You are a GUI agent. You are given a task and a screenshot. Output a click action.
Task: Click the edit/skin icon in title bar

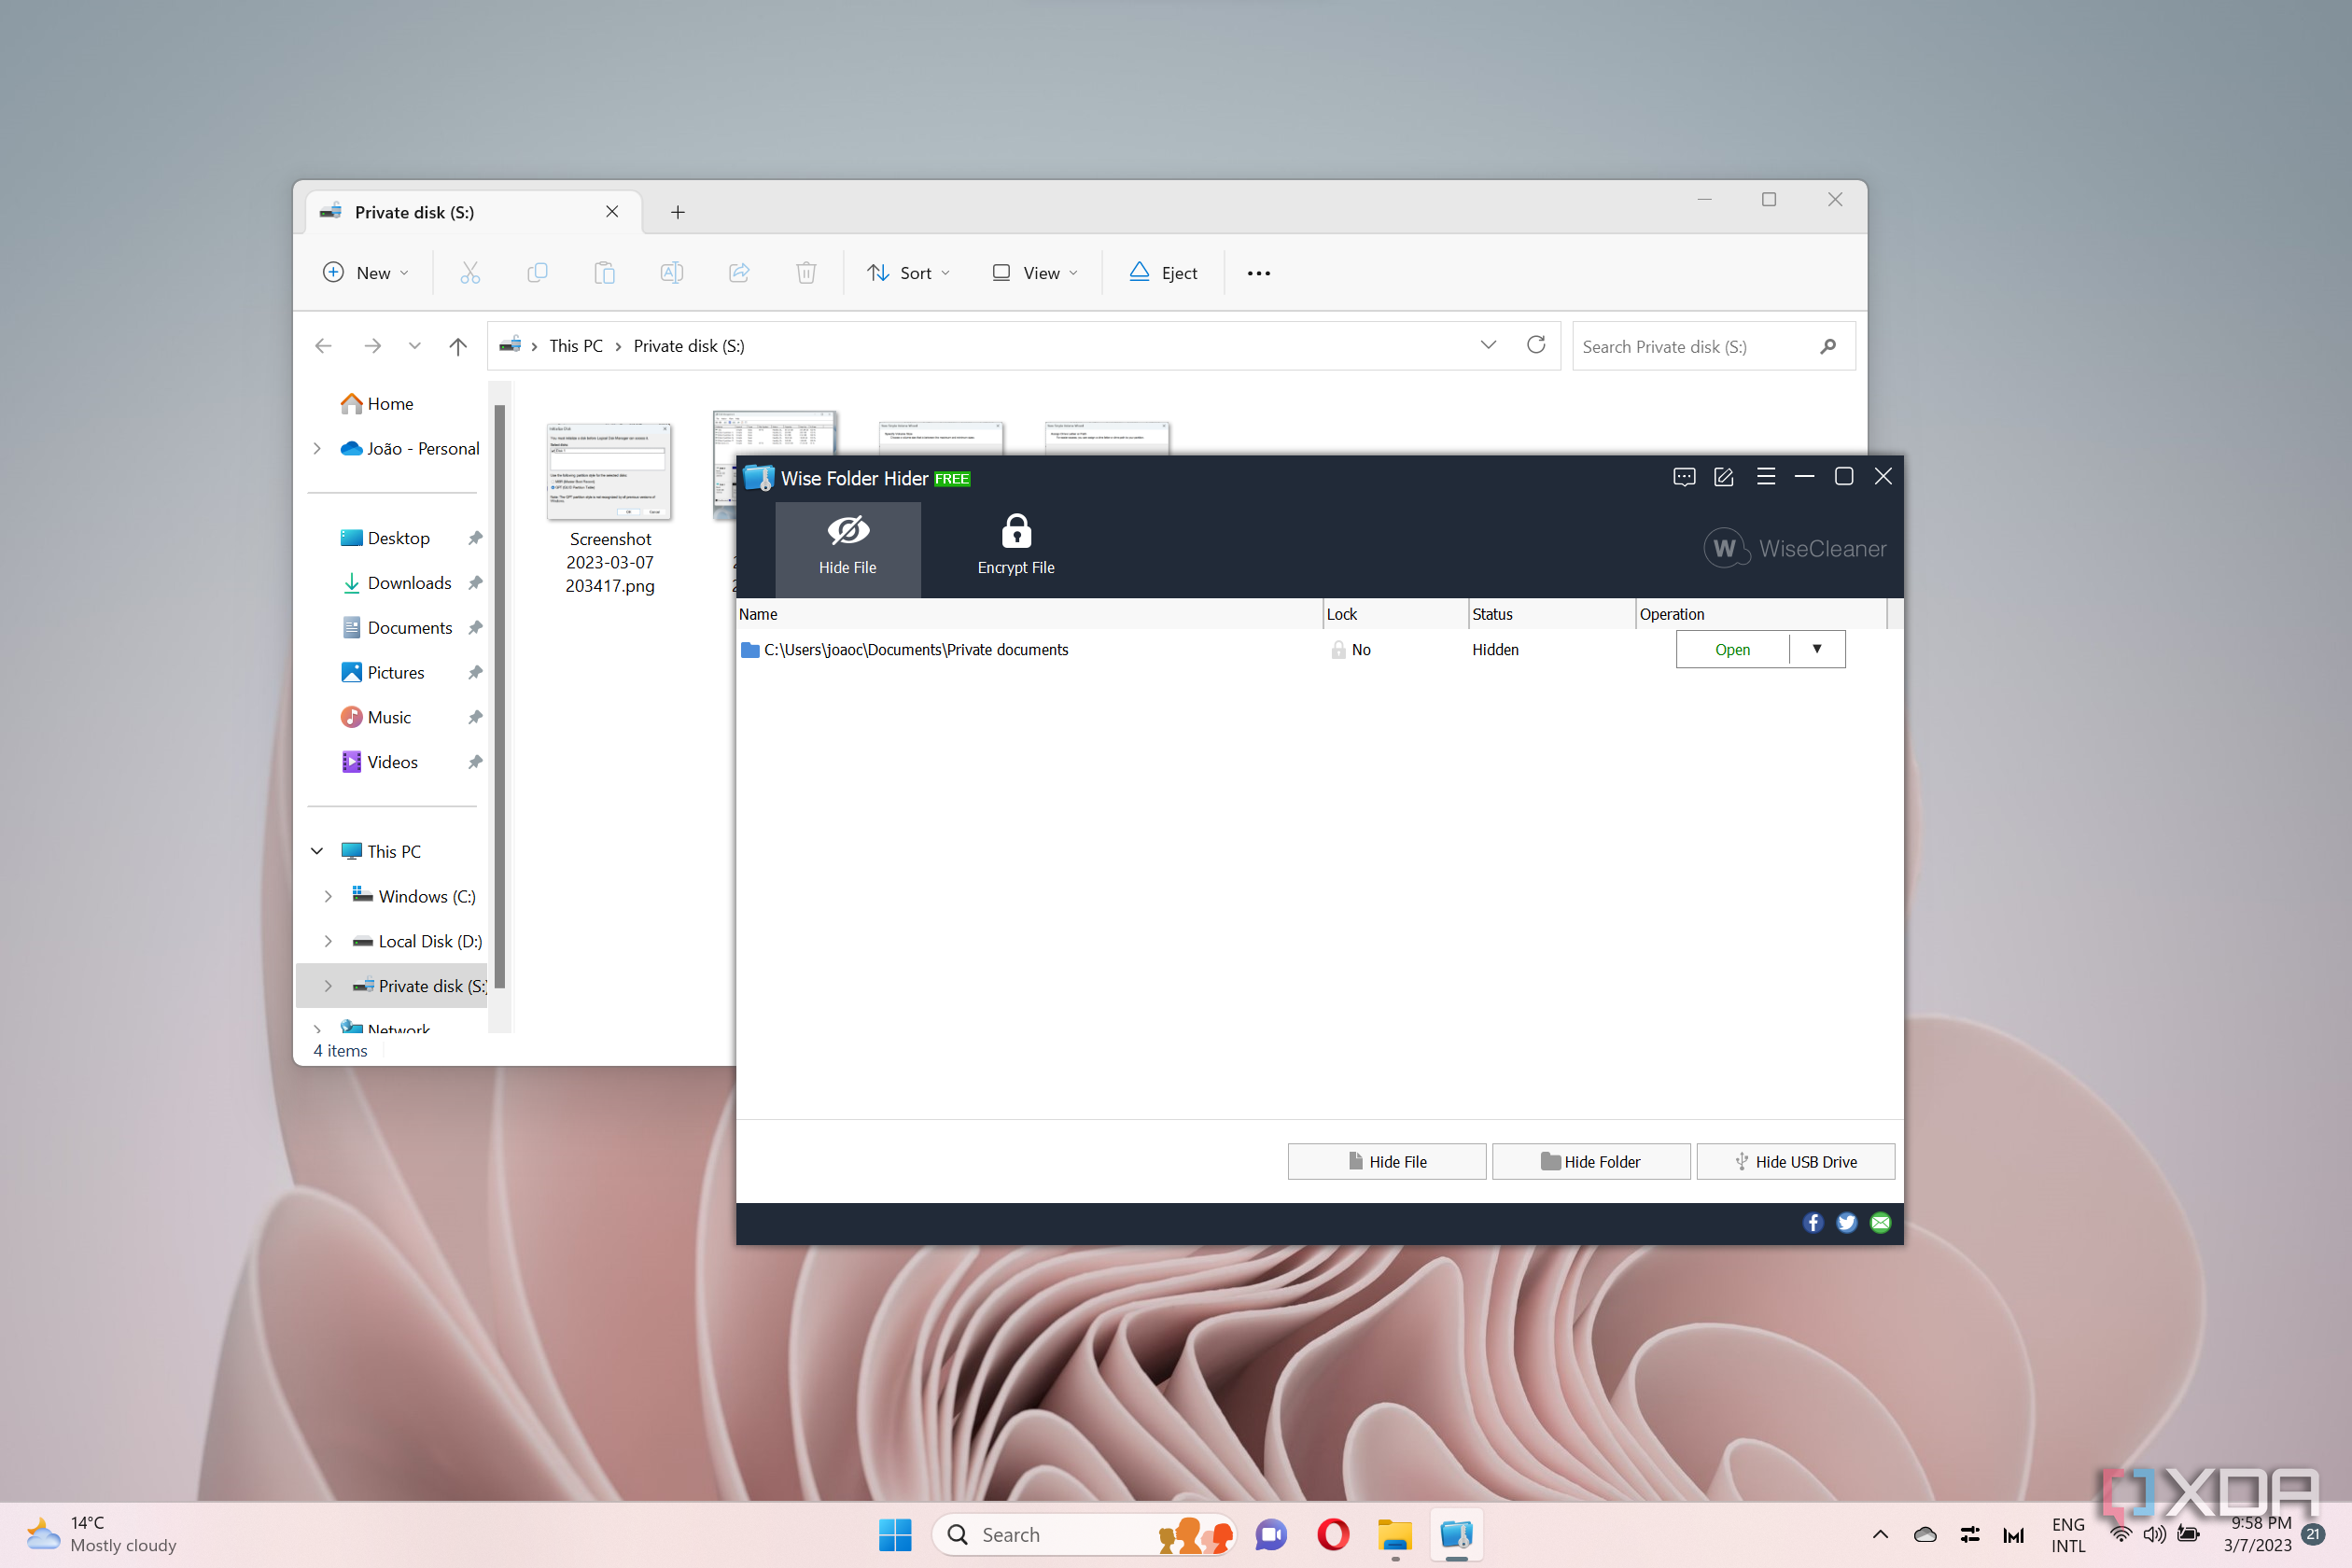(1724, 477)
